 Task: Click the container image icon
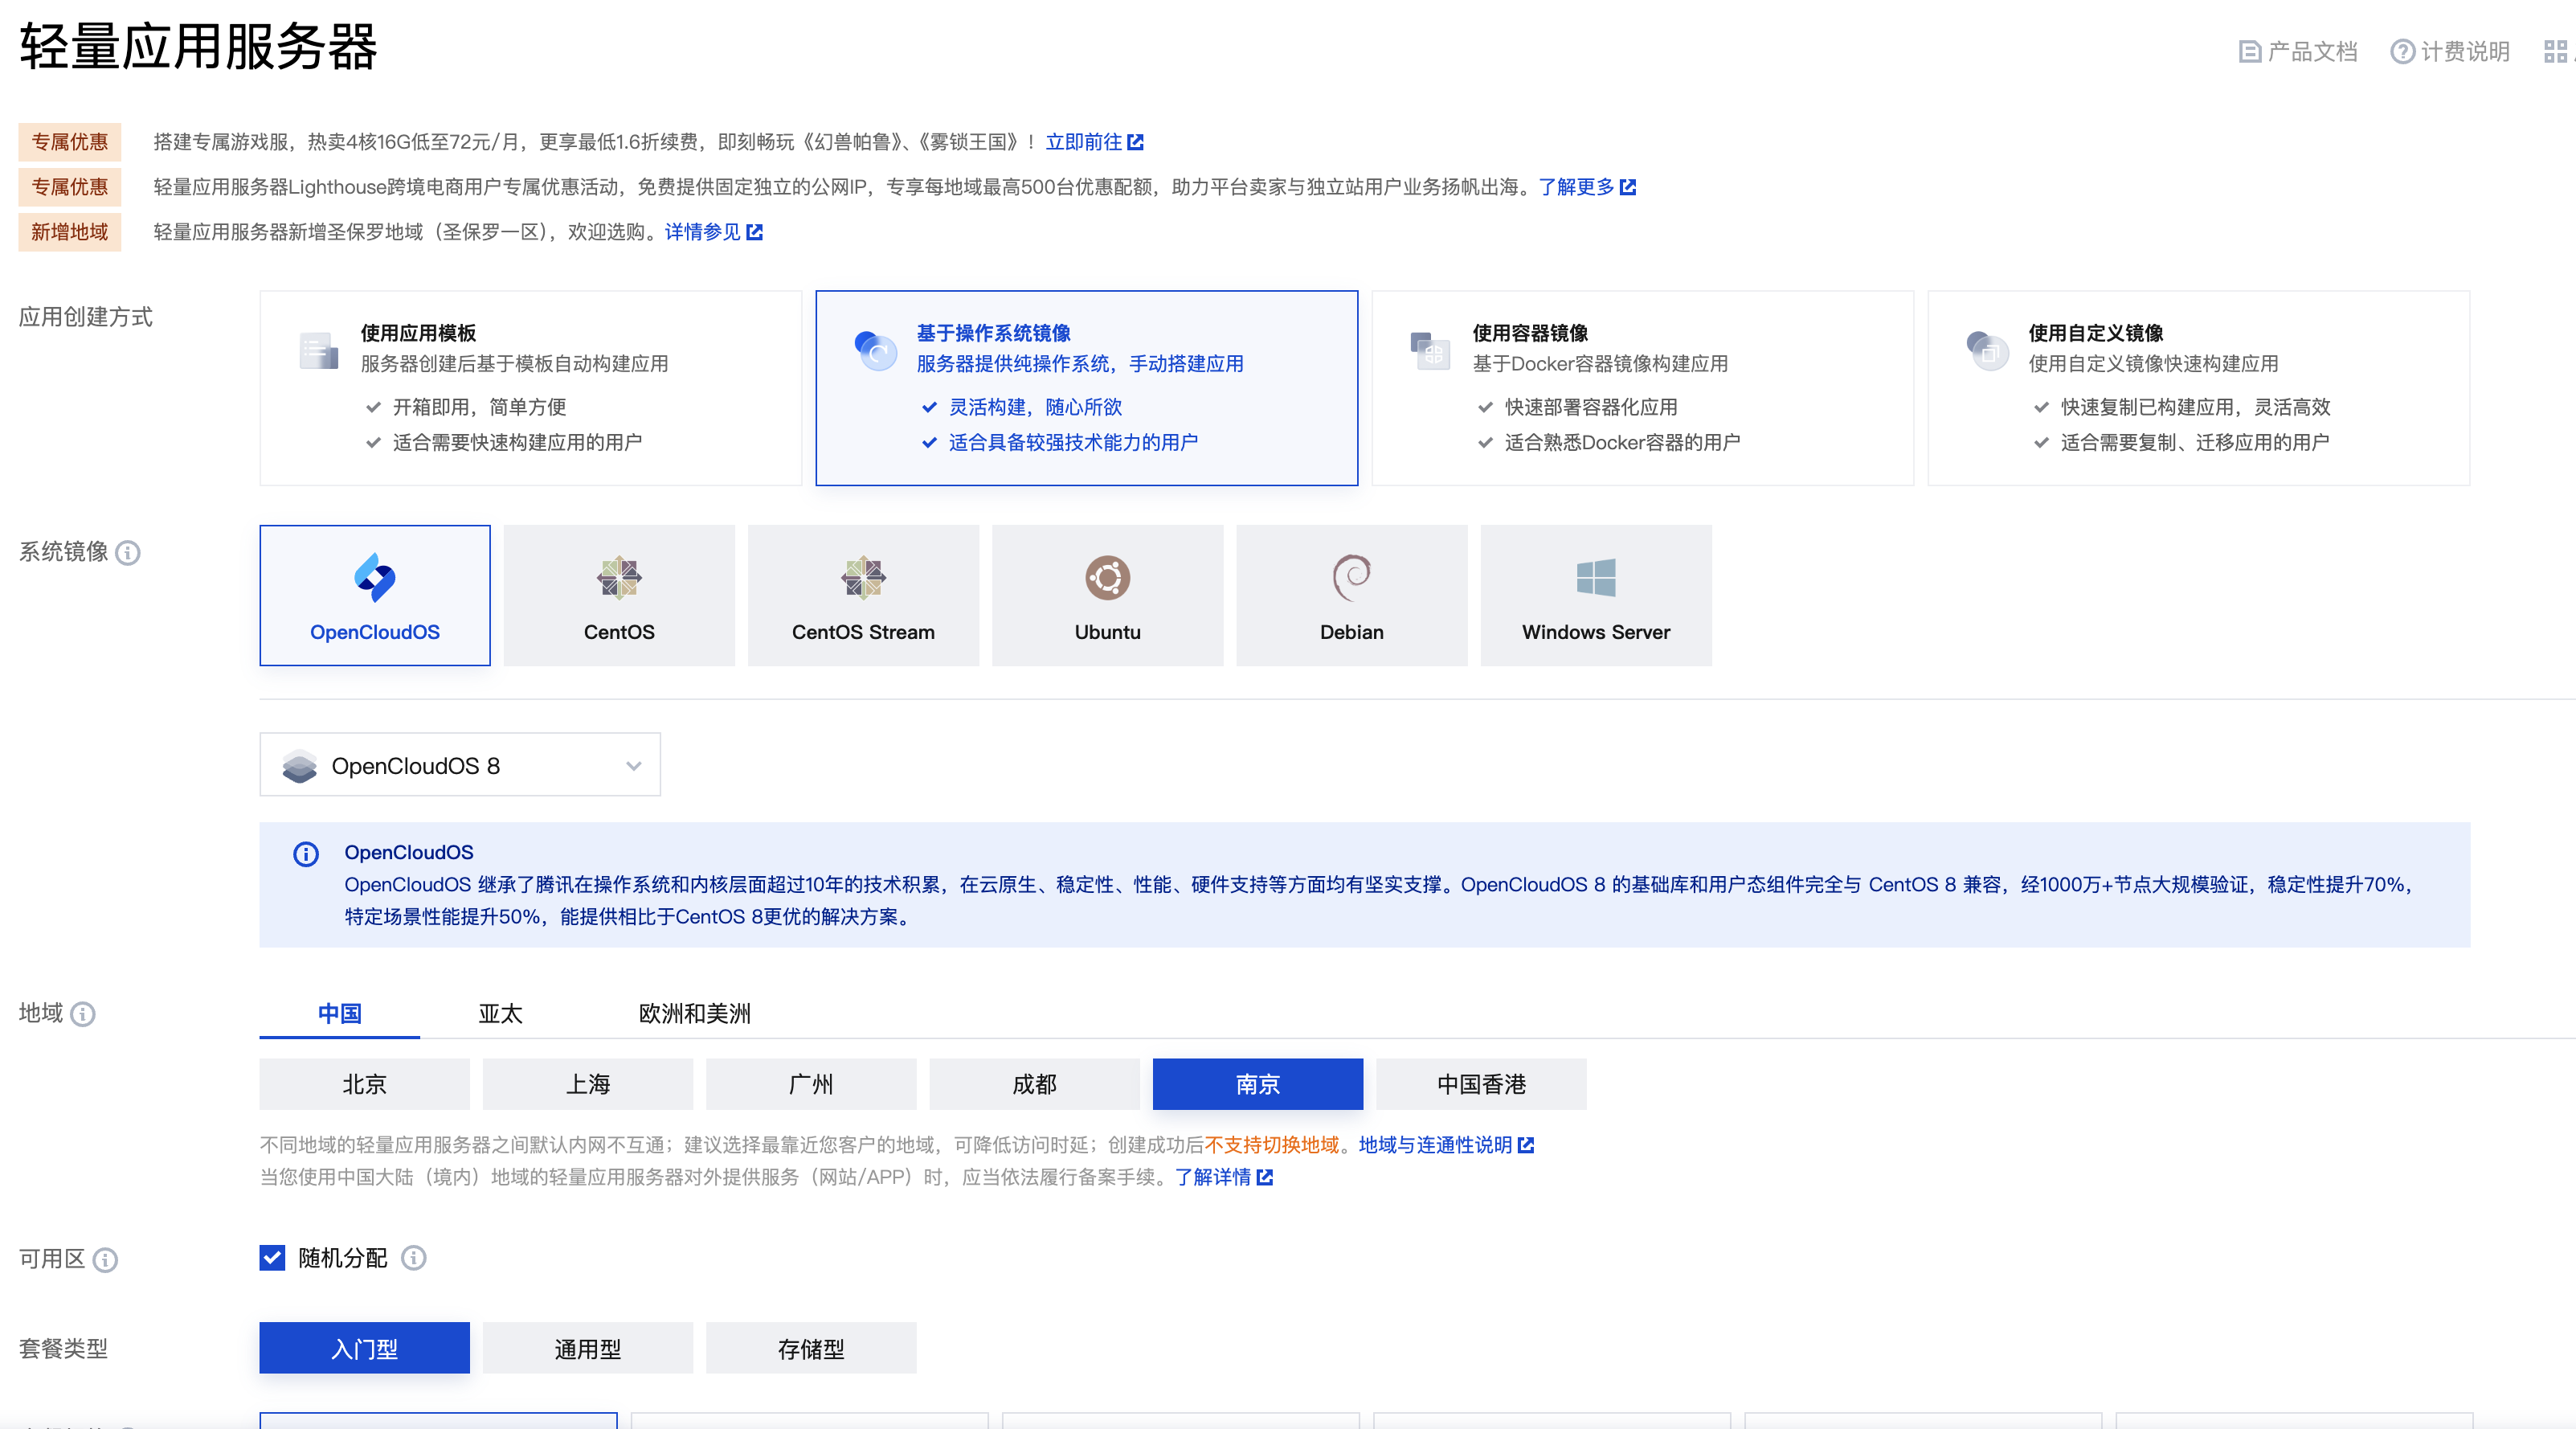[x=1430, y=350]
